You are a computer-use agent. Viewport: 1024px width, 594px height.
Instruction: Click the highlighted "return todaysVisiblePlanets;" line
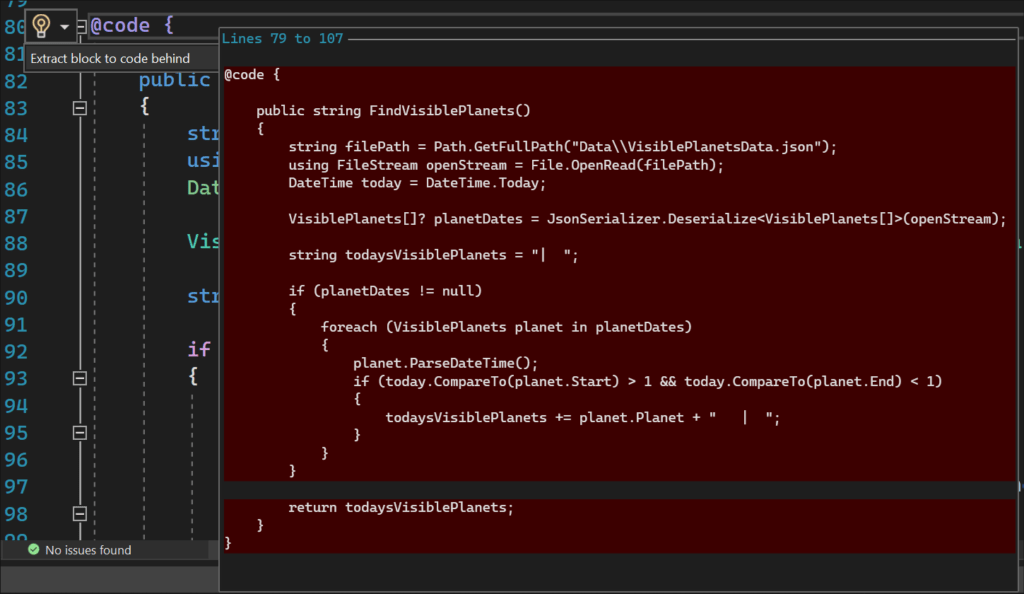[x=400, y=507]
